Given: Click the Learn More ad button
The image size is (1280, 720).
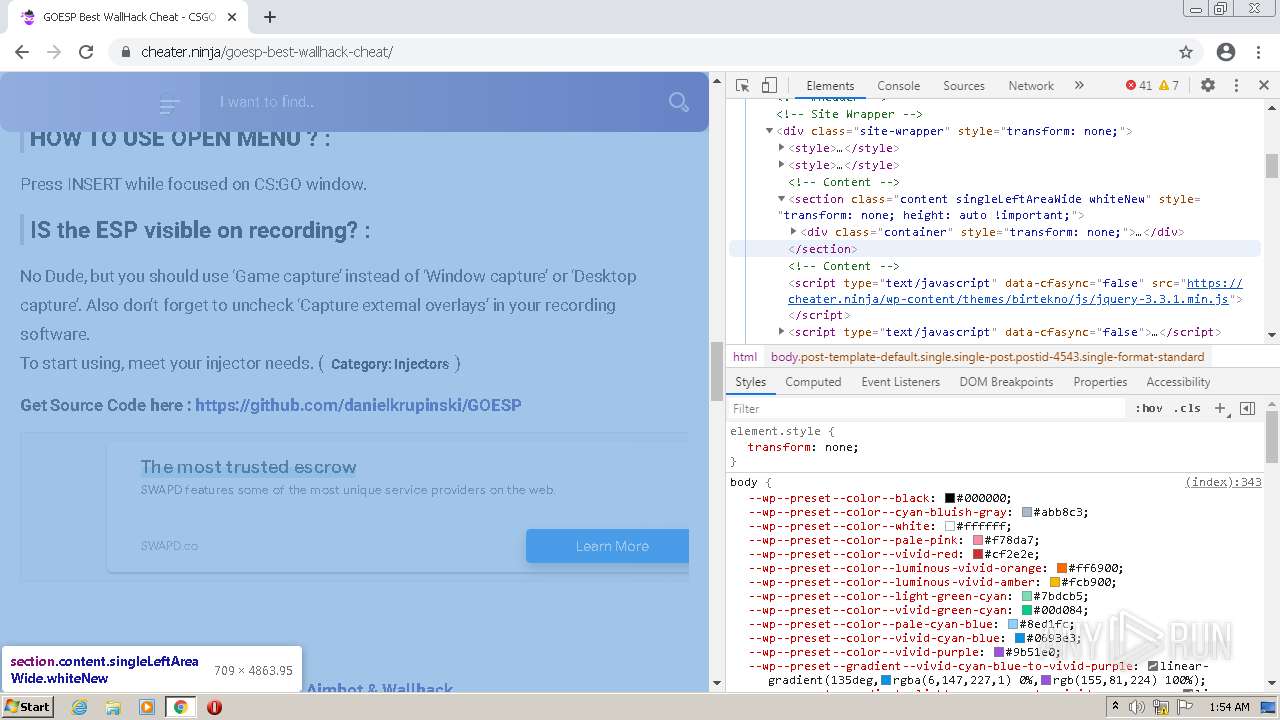Looking at the screenshot, I should [x=608, y=546].
